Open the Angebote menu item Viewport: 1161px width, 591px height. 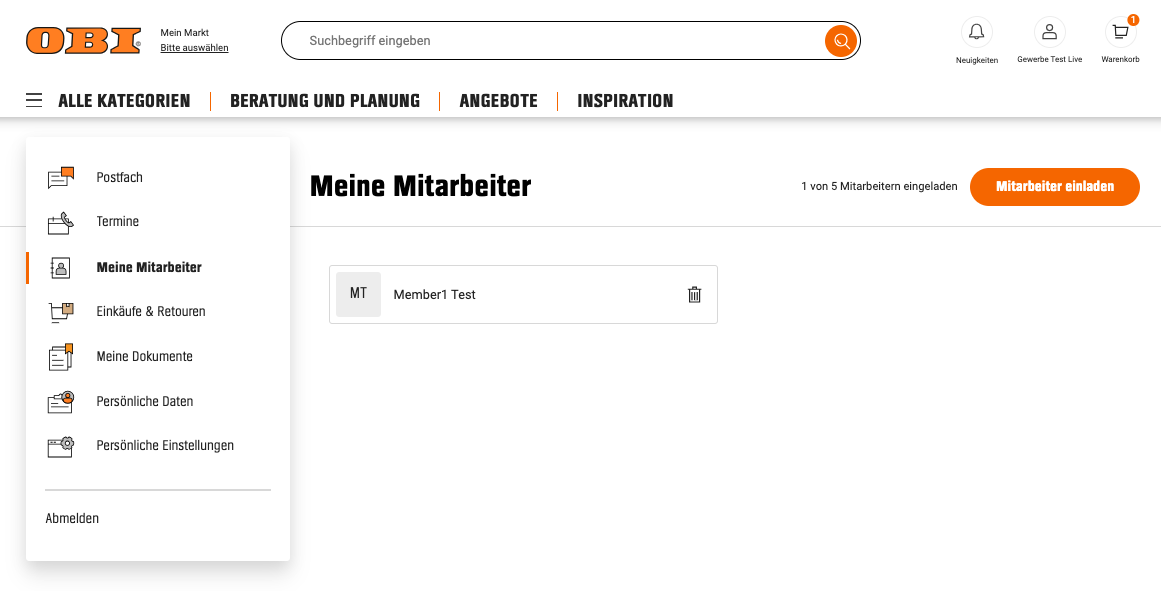(498, 101)
